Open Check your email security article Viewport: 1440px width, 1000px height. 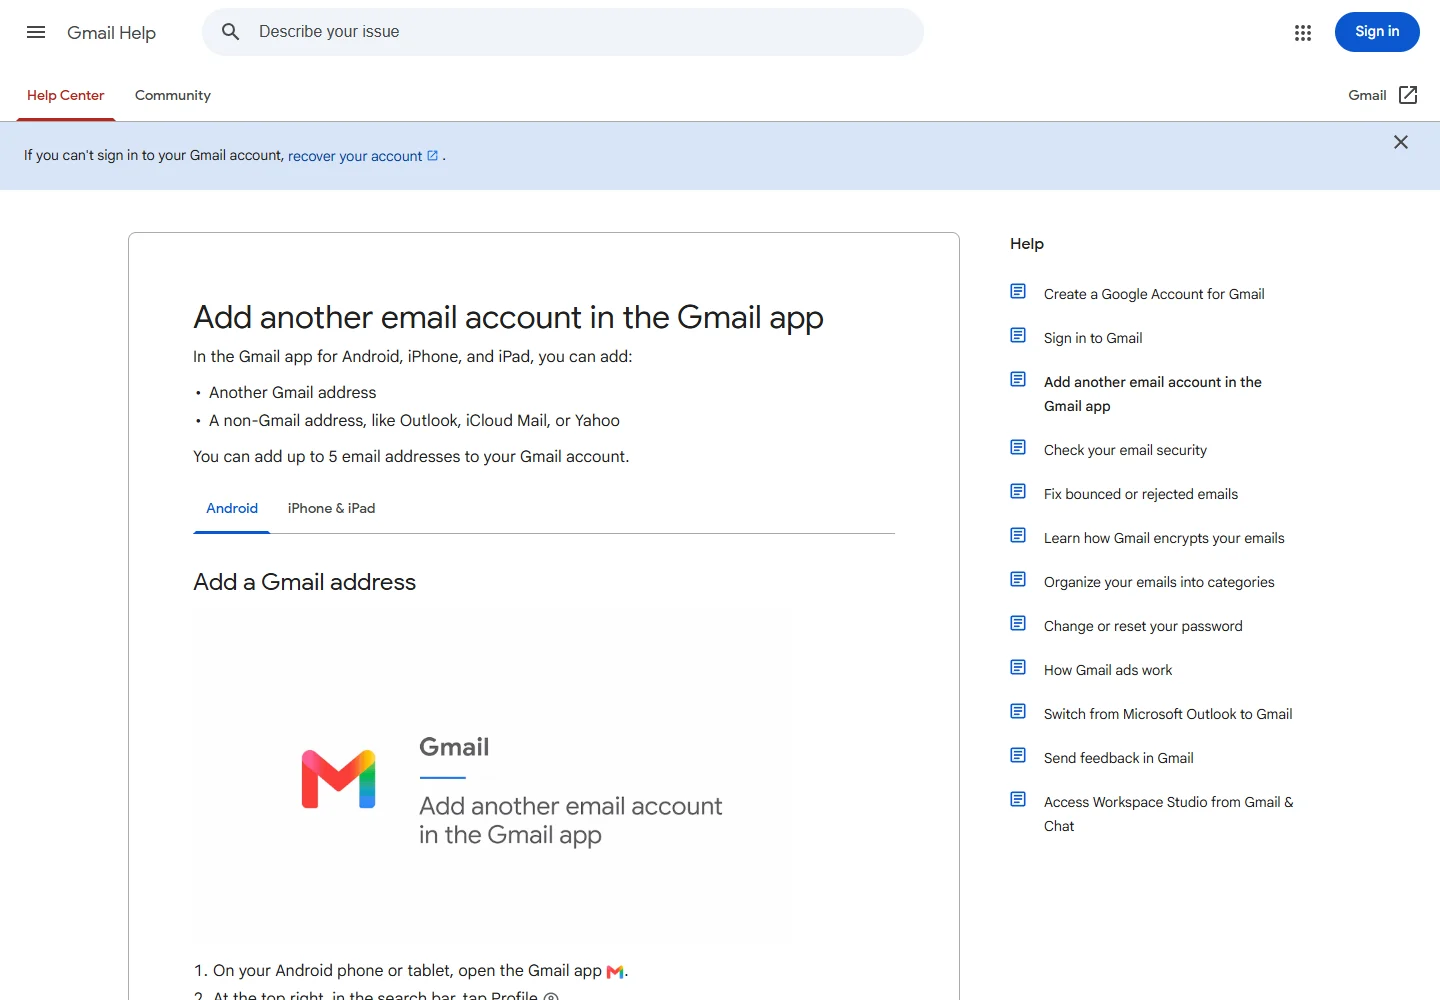[x=1125, y=450]
